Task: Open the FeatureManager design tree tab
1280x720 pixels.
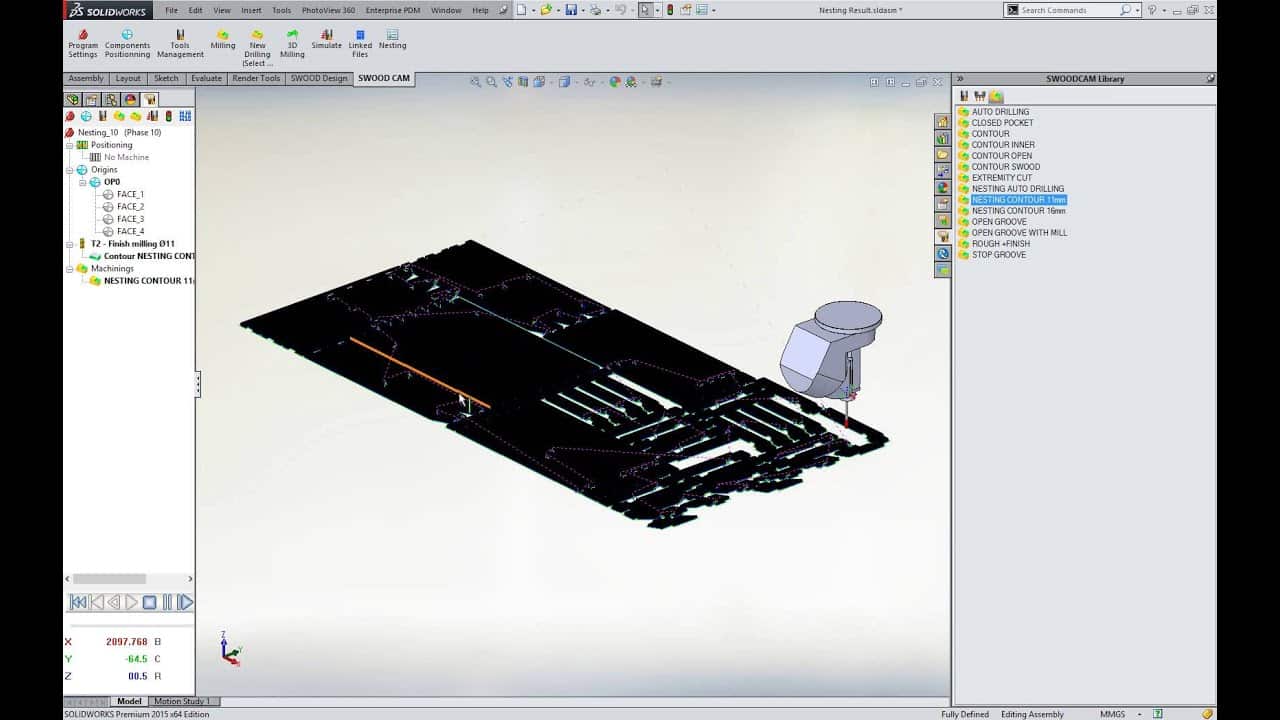Action: [x=72, y=99]
